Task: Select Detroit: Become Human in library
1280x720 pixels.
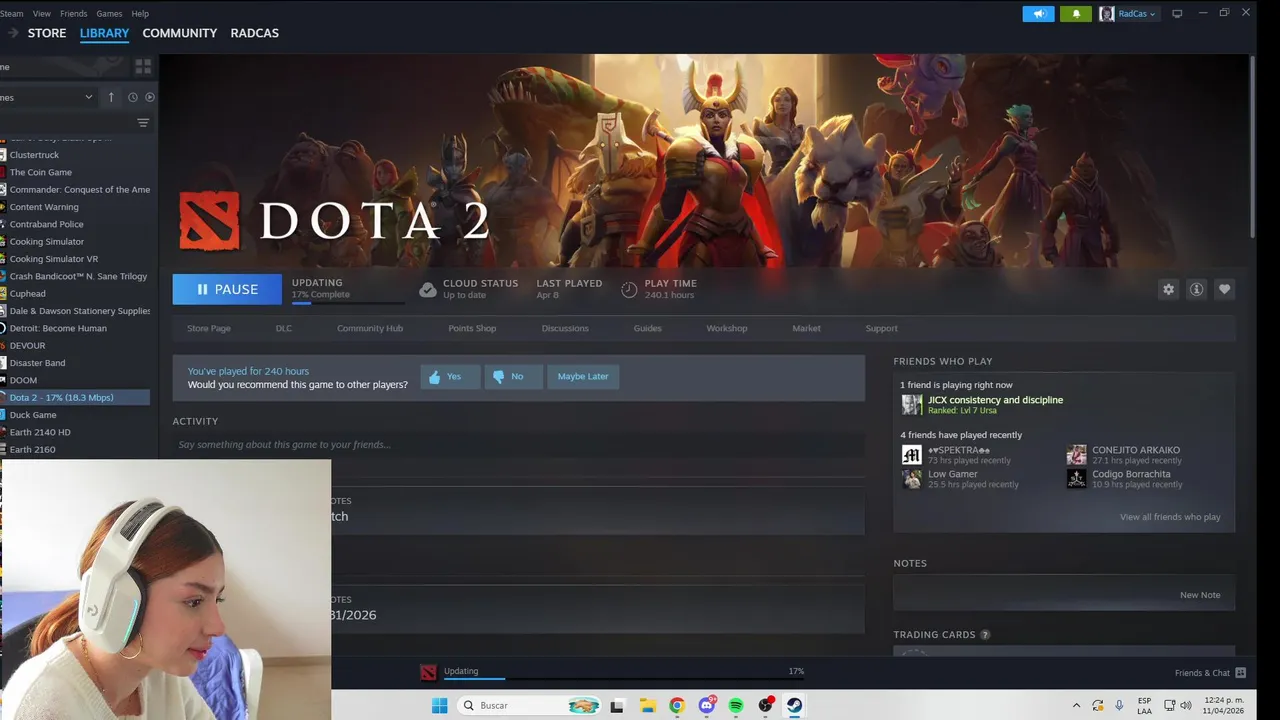Action: click(58, 328)
